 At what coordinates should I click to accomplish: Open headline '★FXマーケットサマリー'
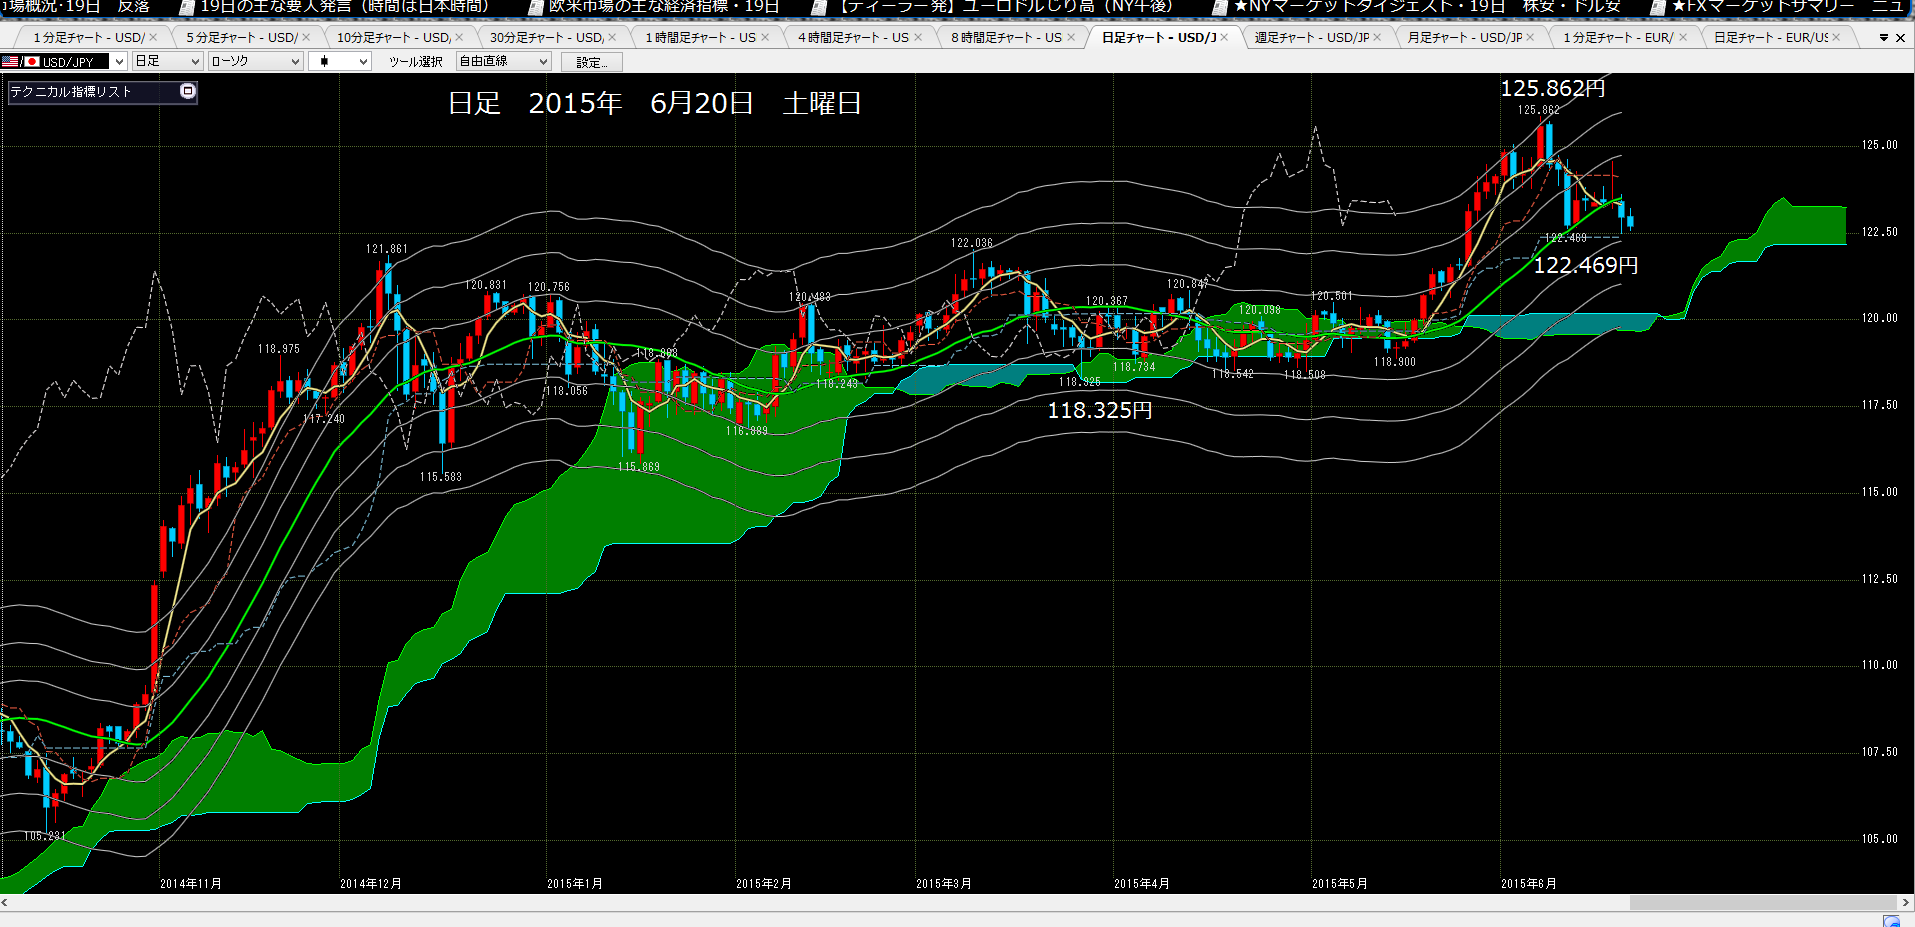tap(1786, 7)
